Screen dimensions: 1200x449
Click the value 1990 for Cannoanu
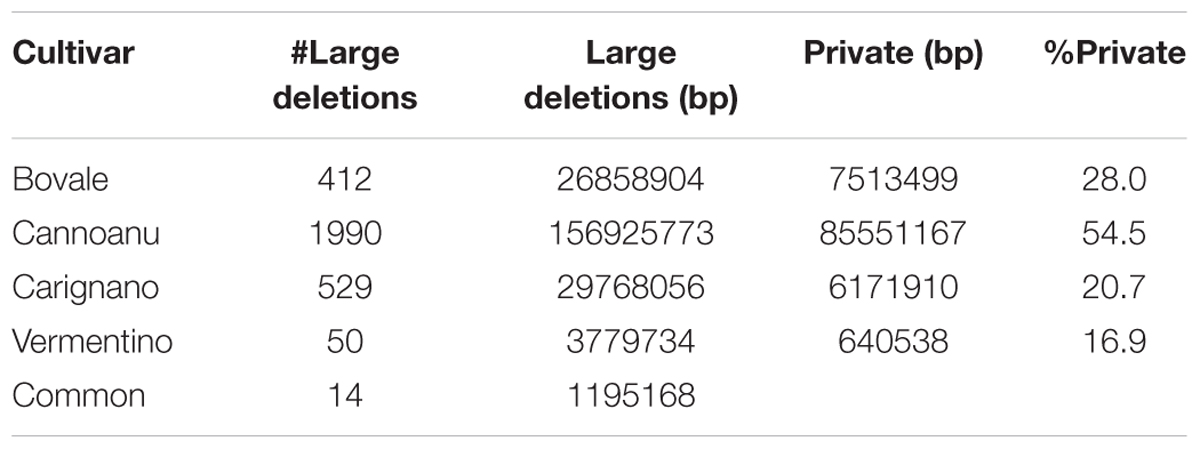(x=345, y=234)
